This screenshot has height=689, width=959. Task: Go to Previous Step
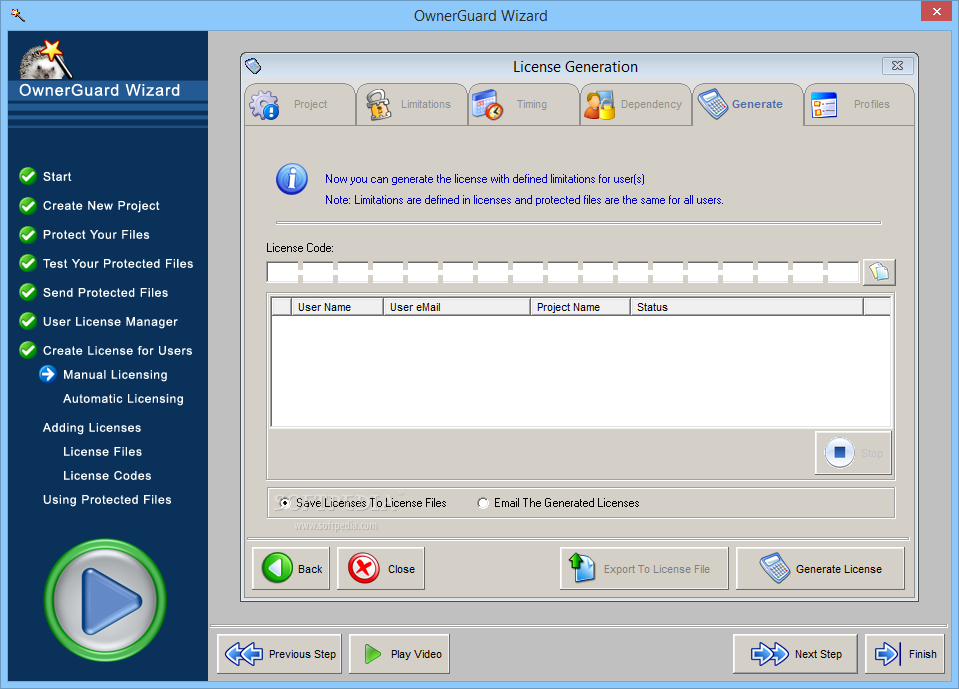(280, 654)
